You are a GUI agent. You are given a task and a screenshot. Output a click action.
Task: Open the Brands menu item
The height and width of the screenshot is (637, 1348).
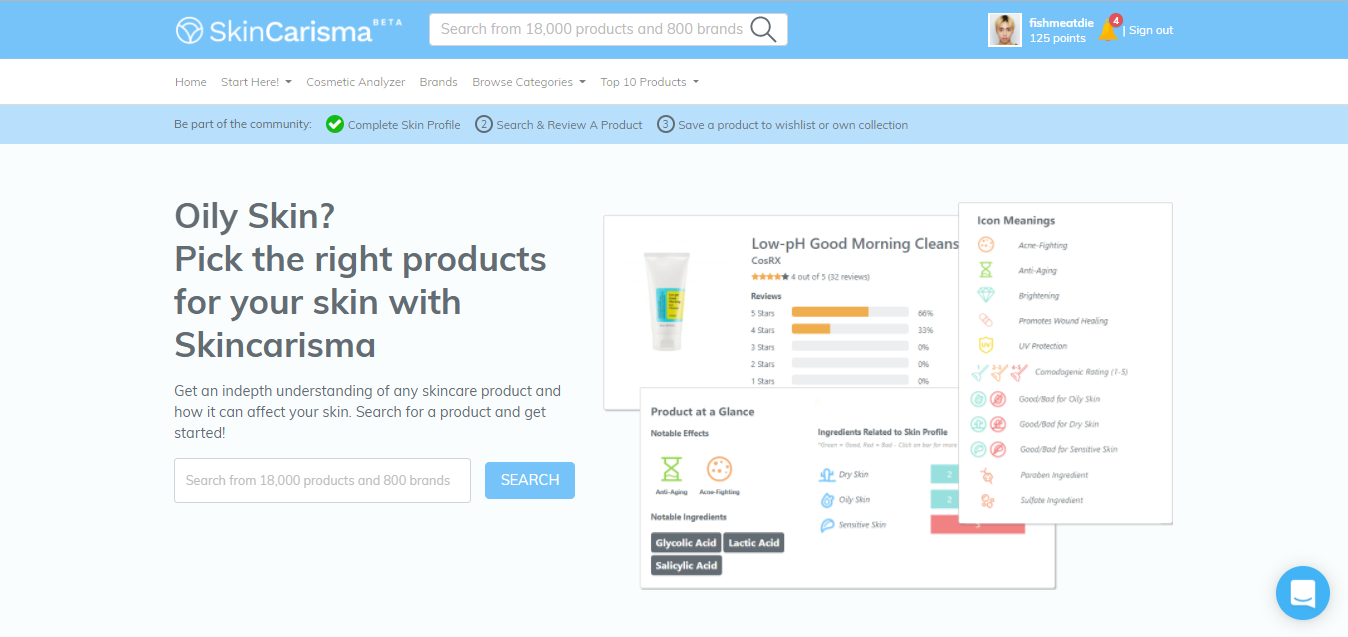click(x=438, y=82)
